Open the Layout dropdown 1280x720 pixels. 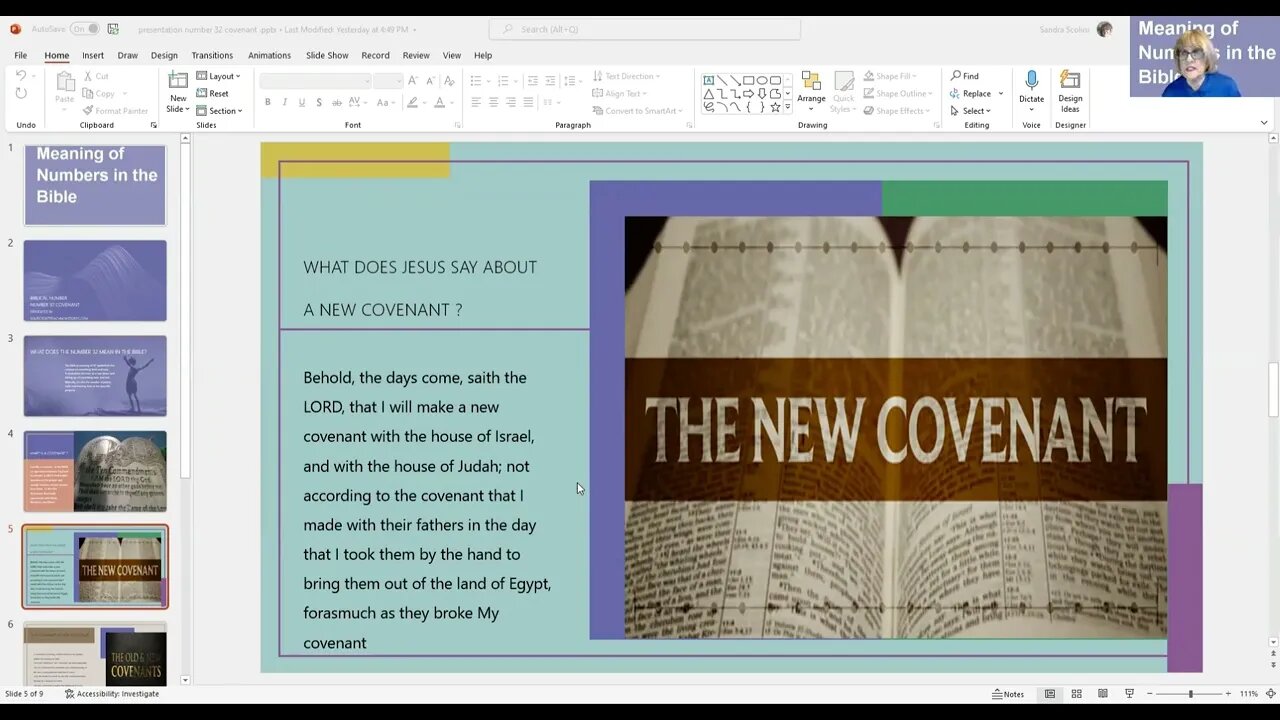point(218,76)
